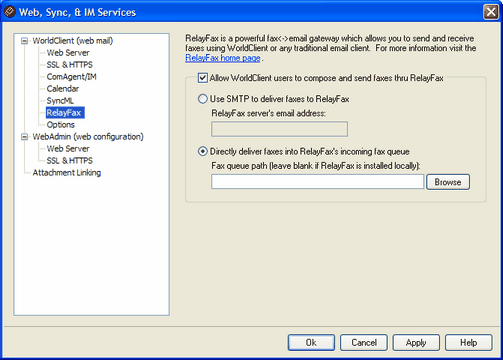Click the Fax queue path field
The image size is (503, 360).
pos(317,182)
